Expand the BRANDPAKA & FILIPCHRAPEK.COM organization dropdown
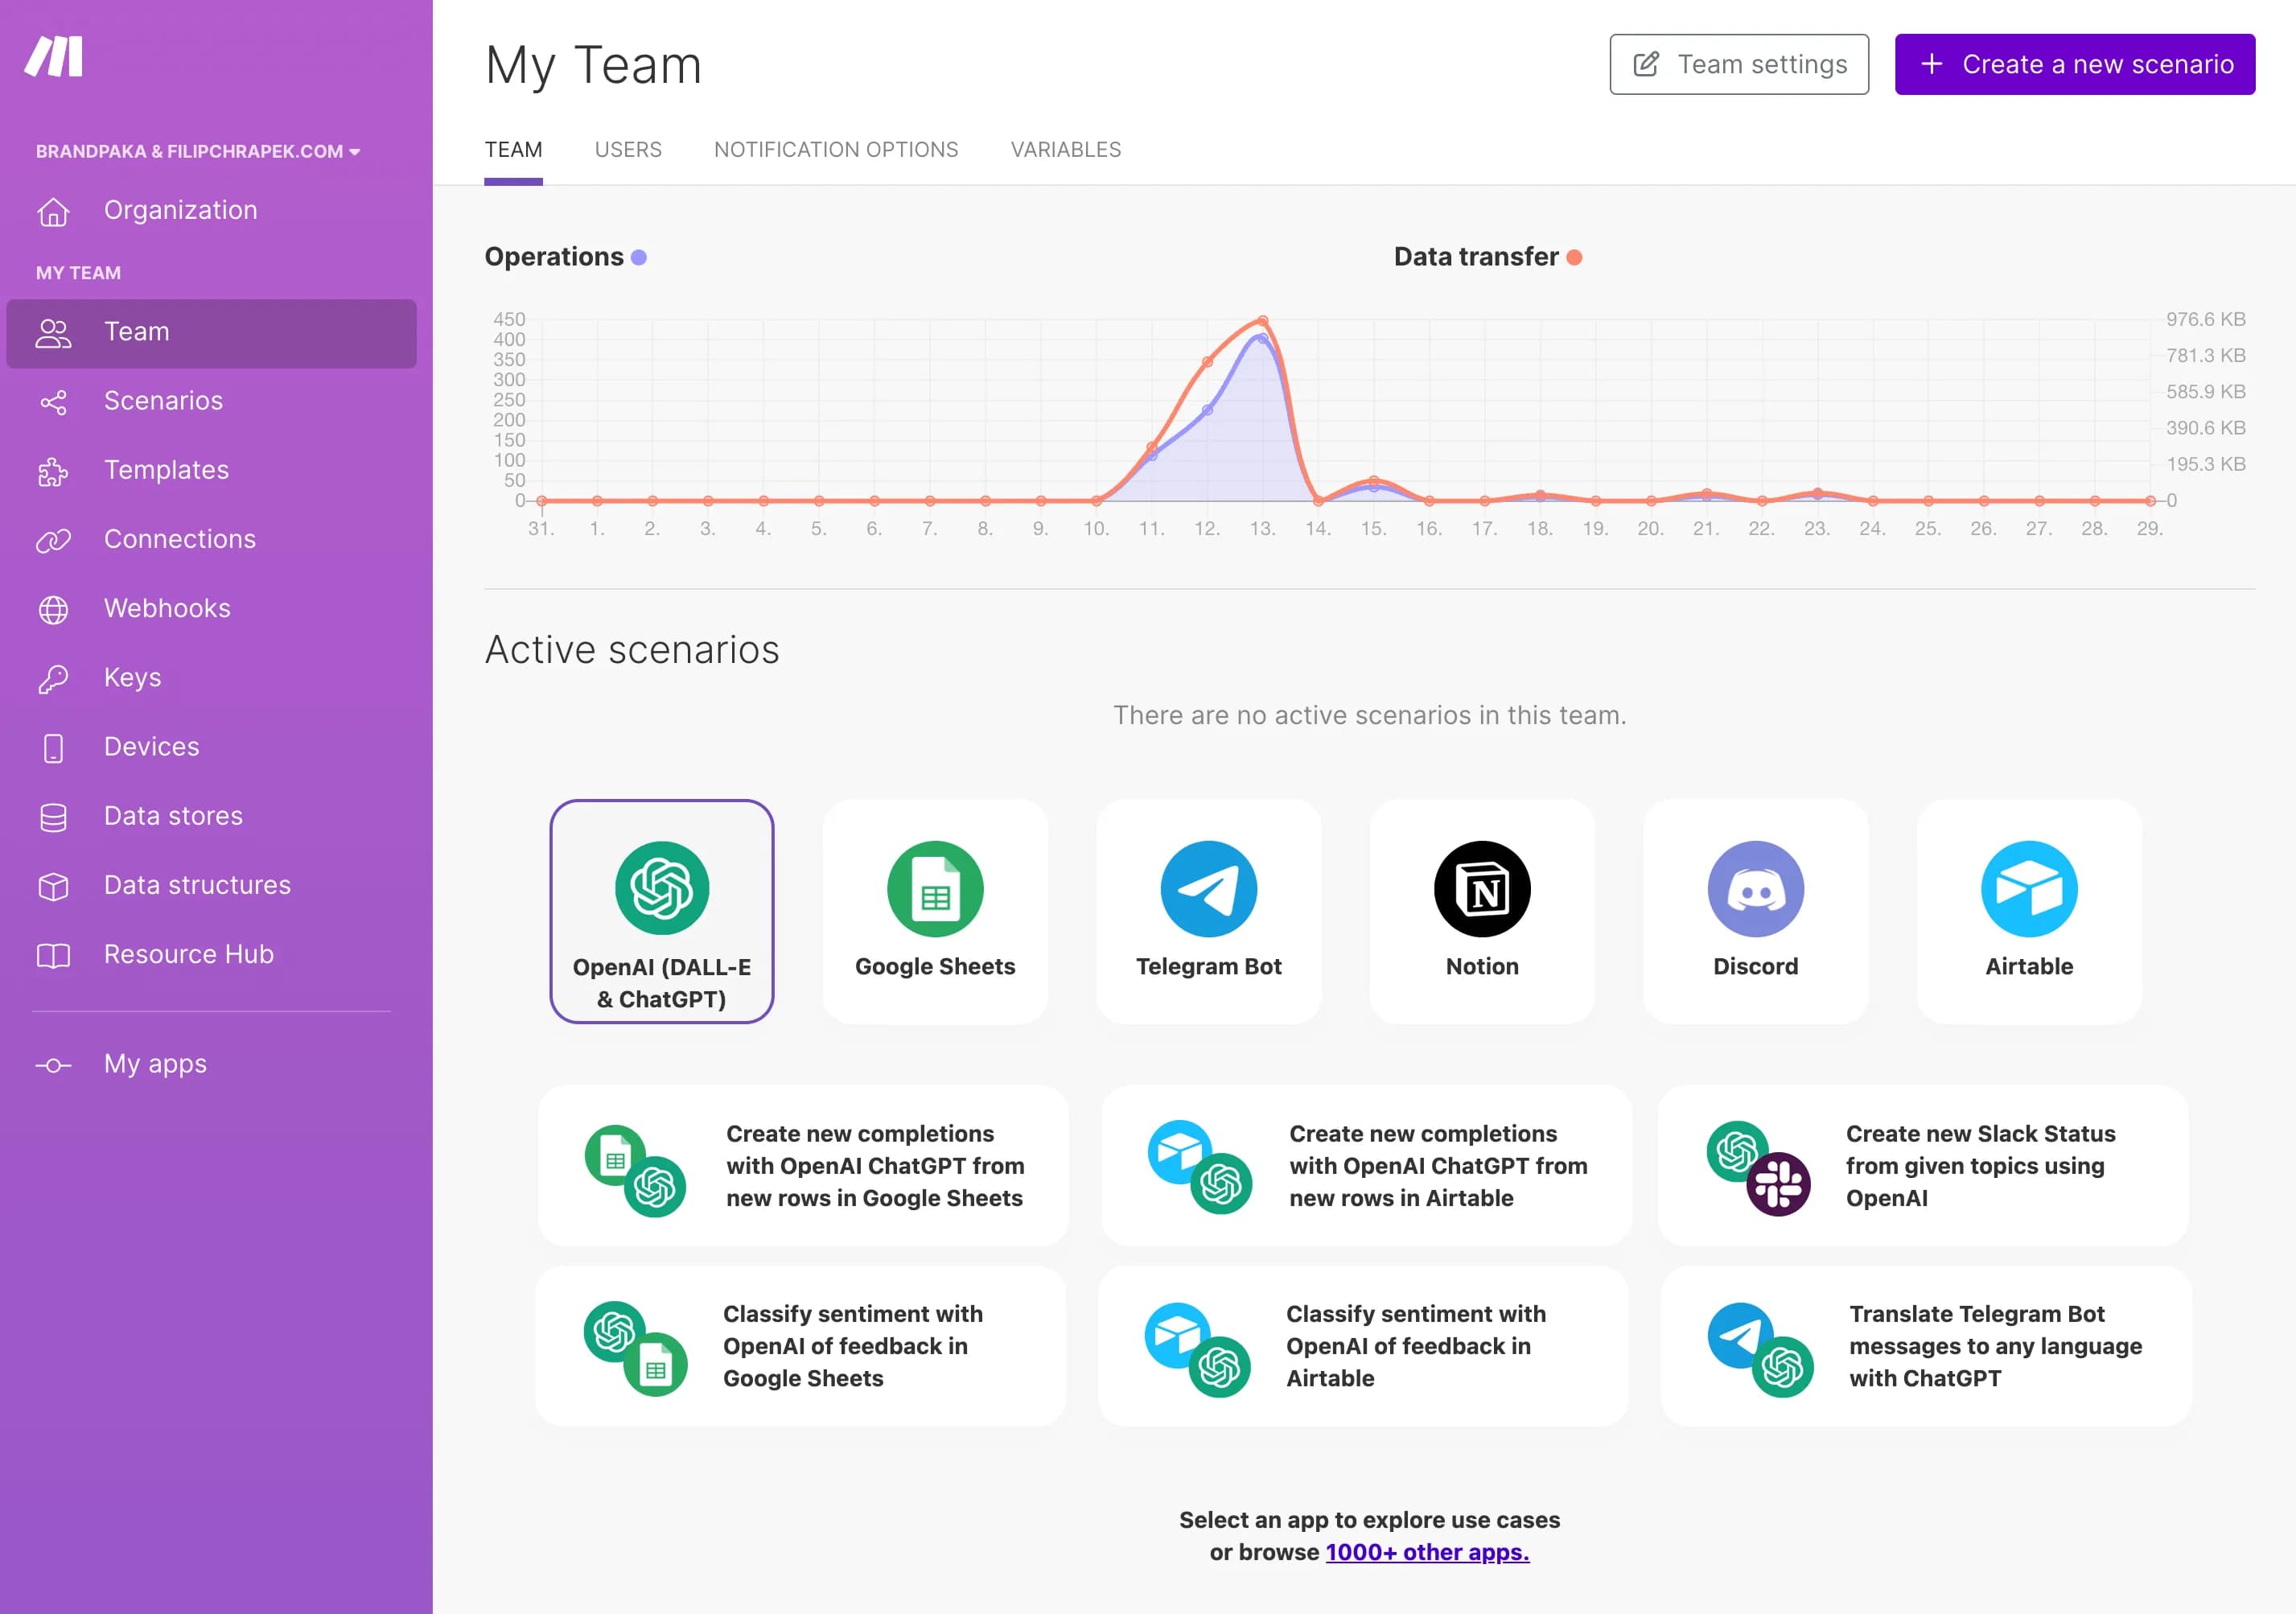2296x1614 pixels. pos(197,151)
